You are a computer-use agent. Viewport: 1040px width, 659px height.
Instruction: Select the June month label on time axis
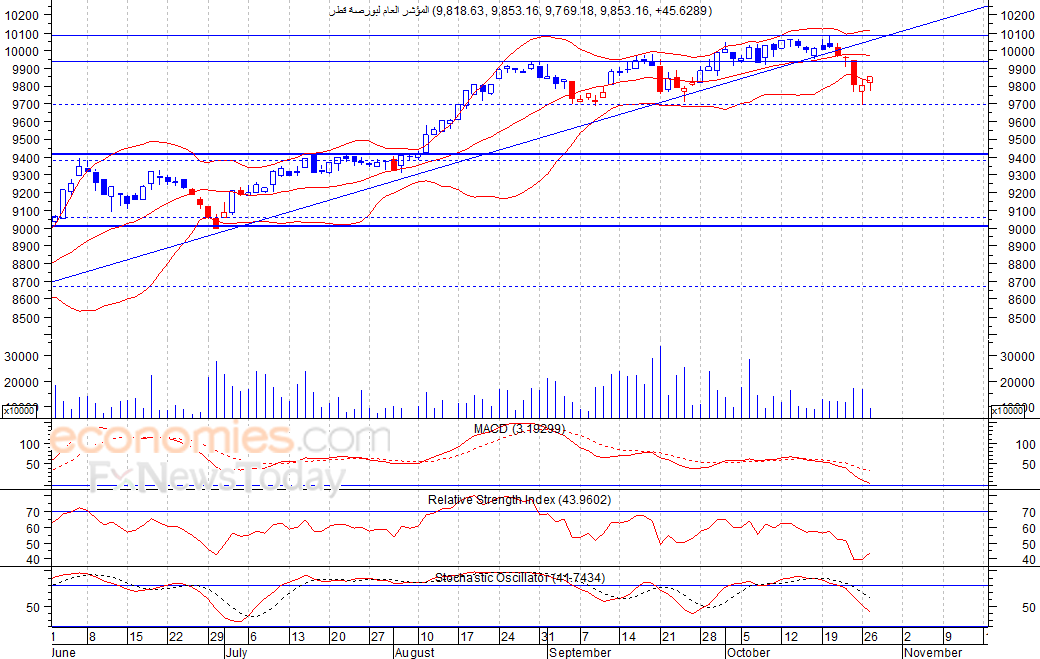(64, 652)
